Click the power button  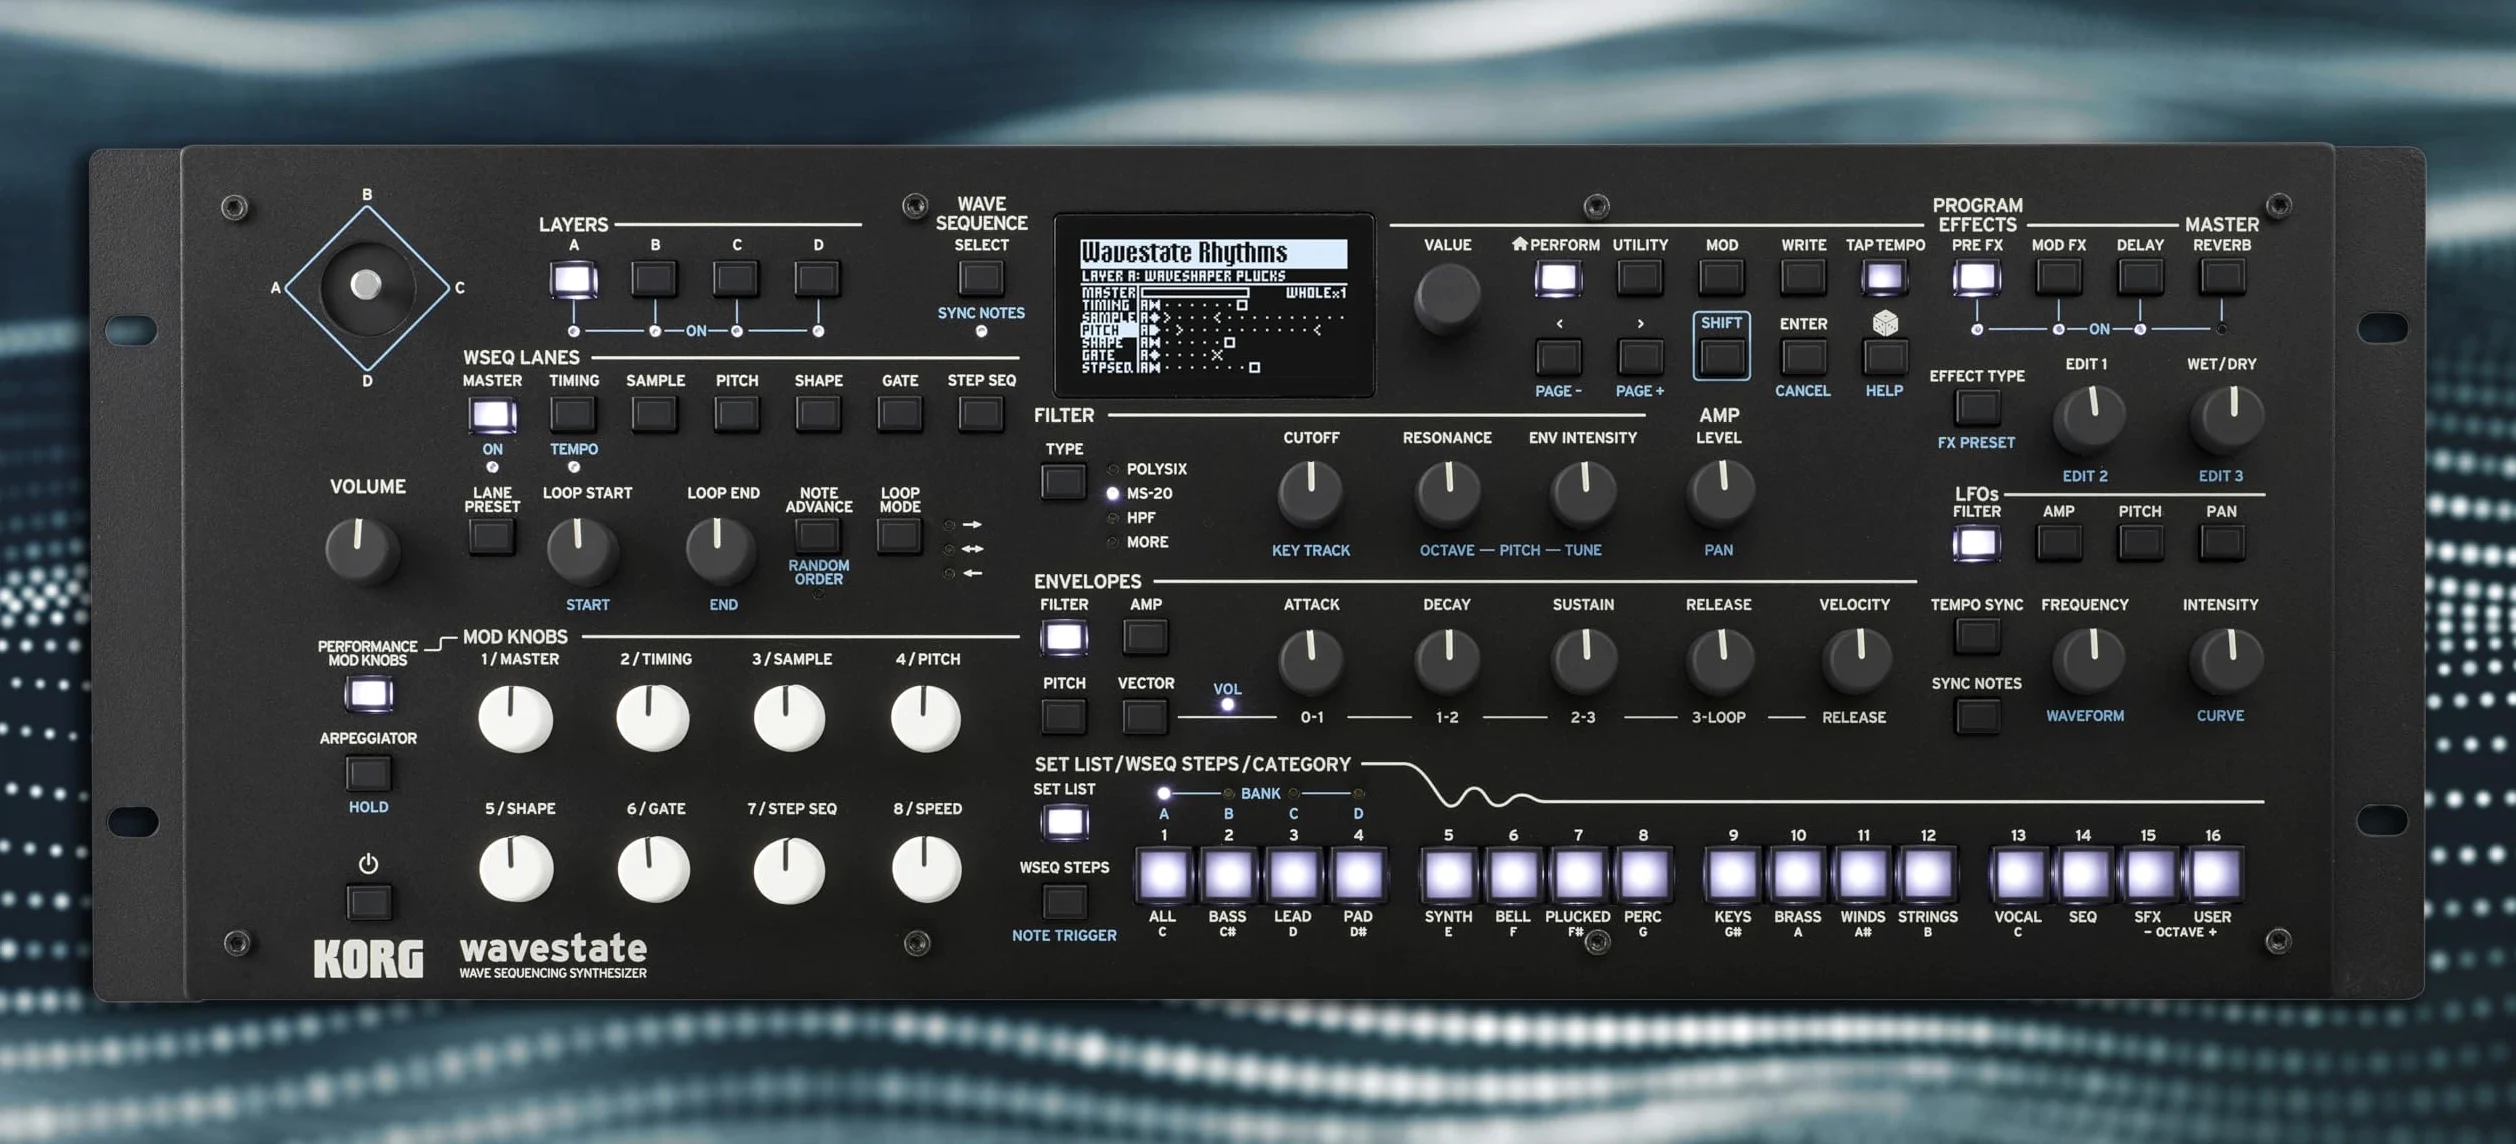[x=368, y=903]
